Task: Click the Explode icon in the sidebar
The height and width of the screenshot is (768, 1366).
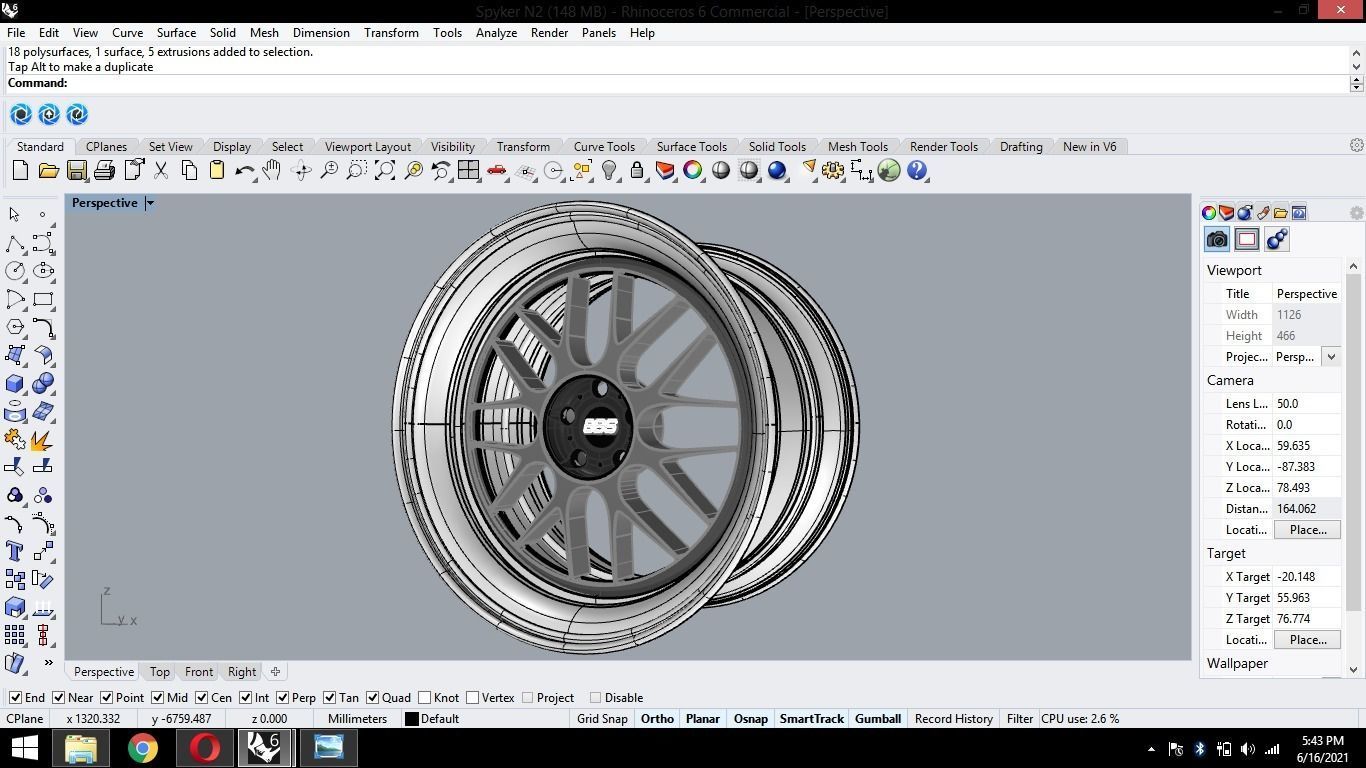Action: tap(43, 439)
